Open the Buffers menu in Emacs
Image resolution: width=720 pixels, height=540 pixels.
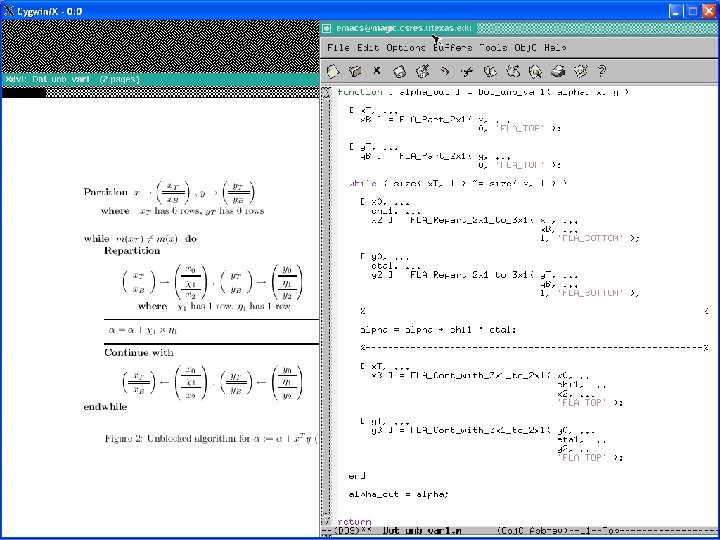click(452, 48)
